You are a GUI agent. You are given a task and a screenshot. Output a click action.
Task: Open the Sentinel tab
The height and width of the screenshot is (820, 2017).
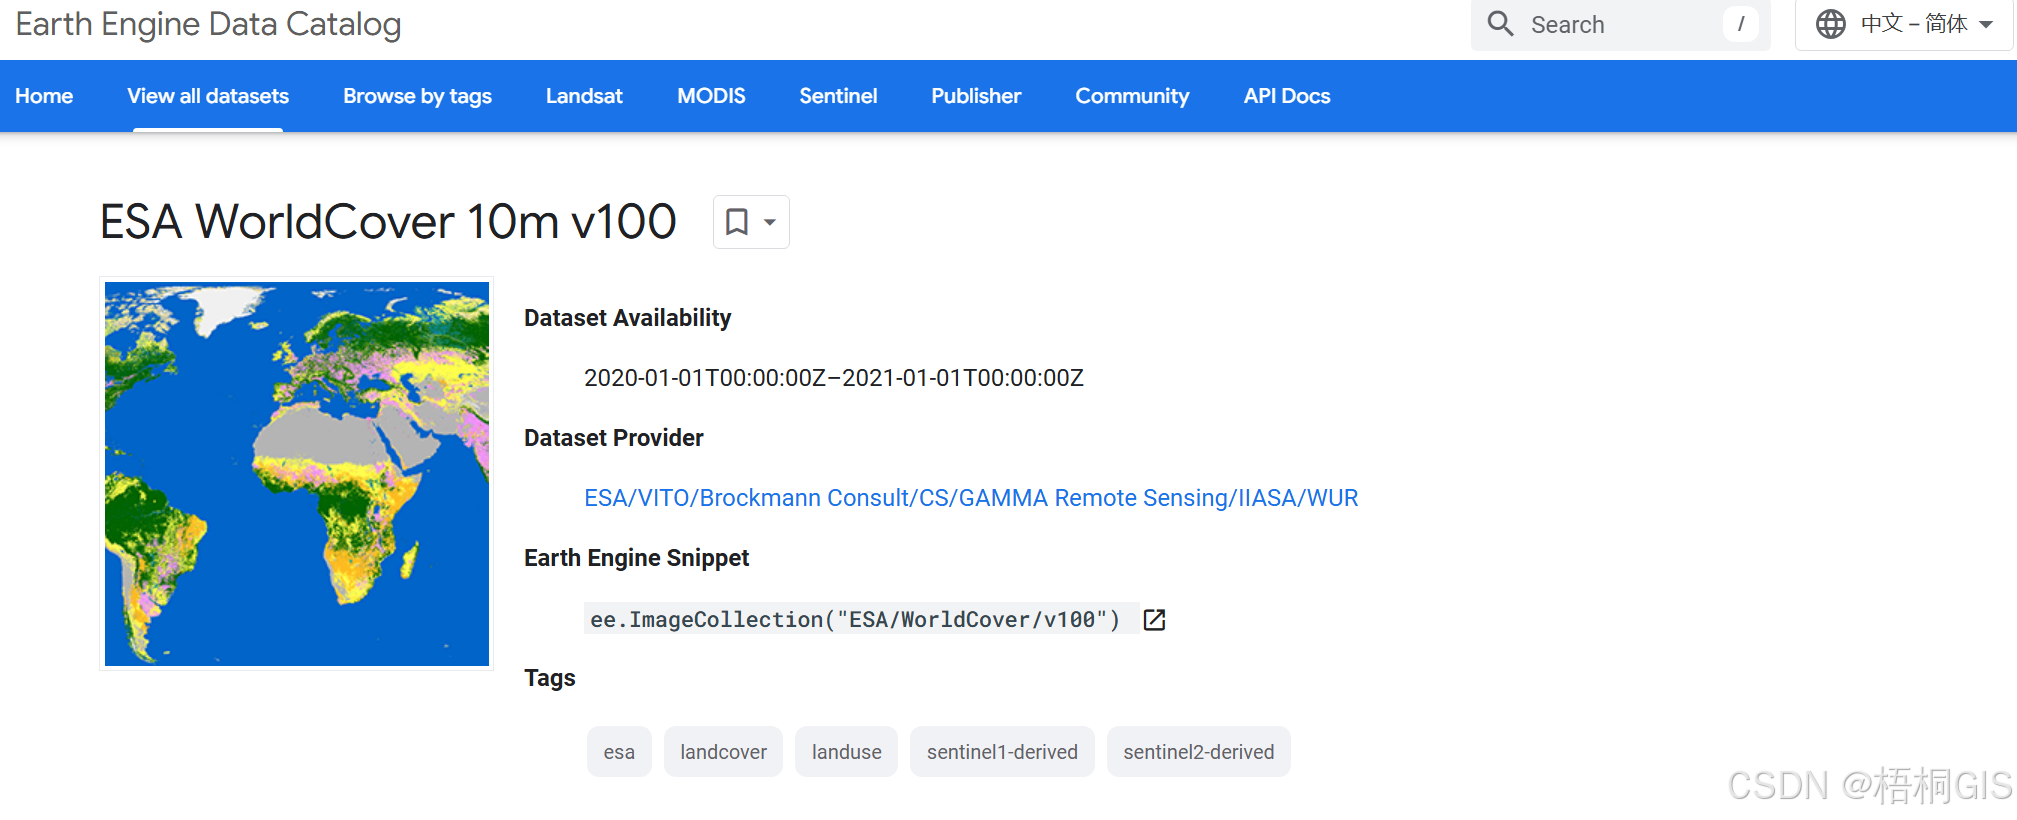838,96
